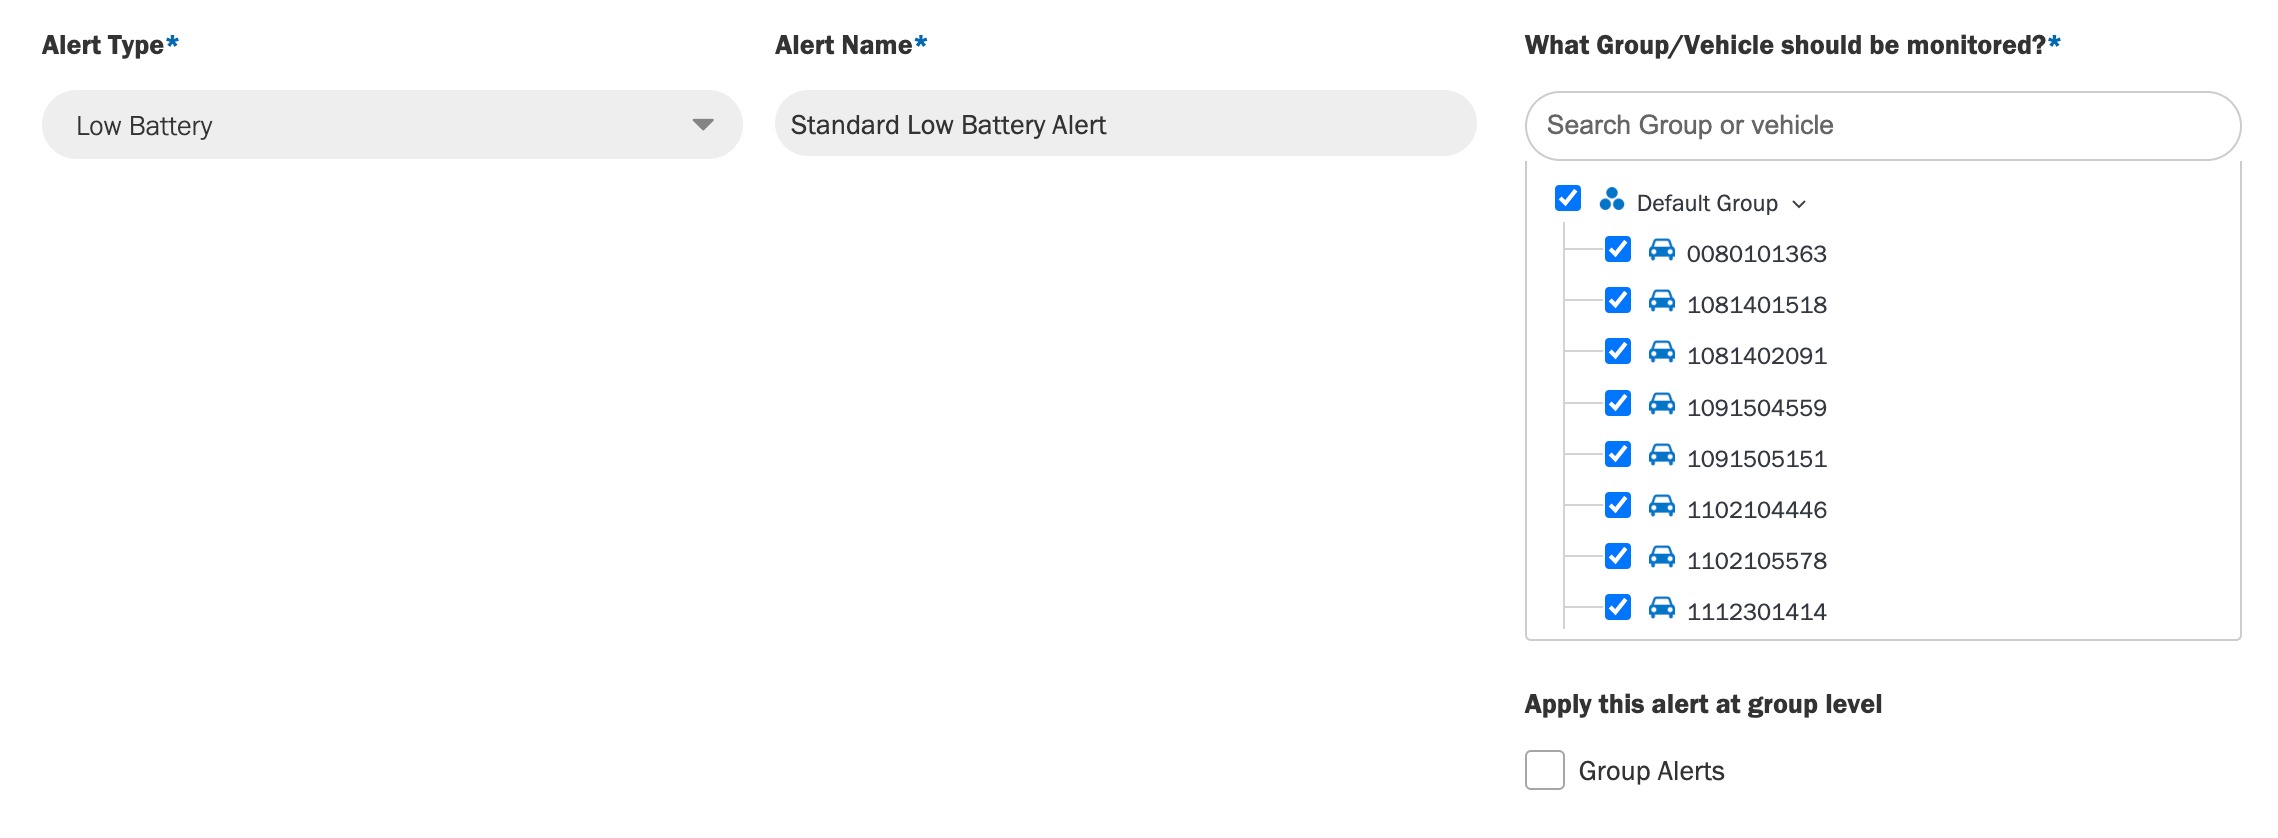This screenshot has height=838, width=2278.
Task: Select the Low Battery combo box
Action: click(x=392, y=125)
